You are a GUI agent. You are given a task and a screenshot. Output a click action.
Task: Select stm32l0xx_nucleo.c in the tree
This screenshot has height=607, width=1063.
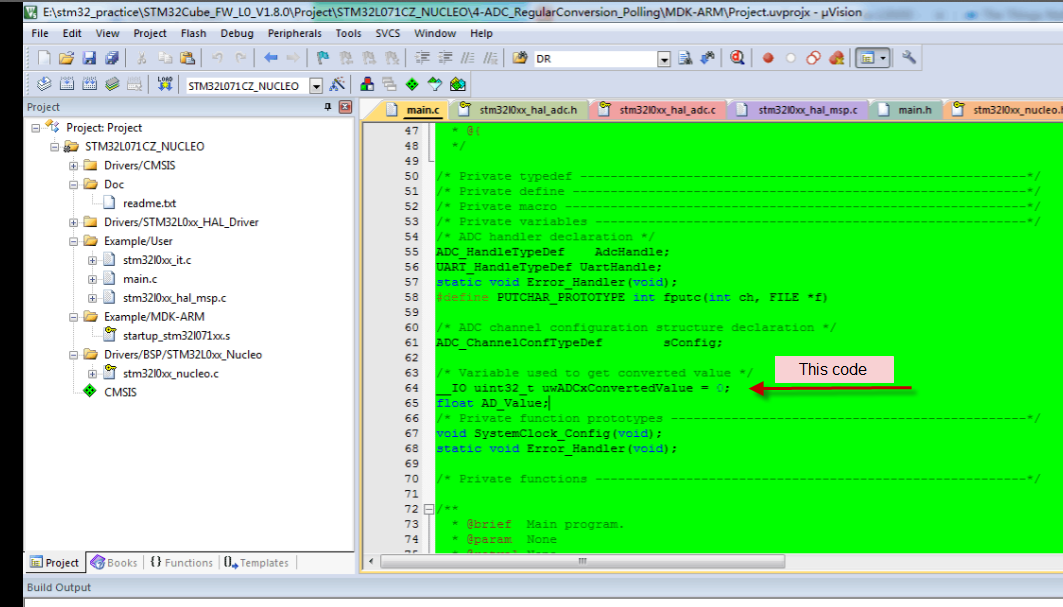point(171,374)
